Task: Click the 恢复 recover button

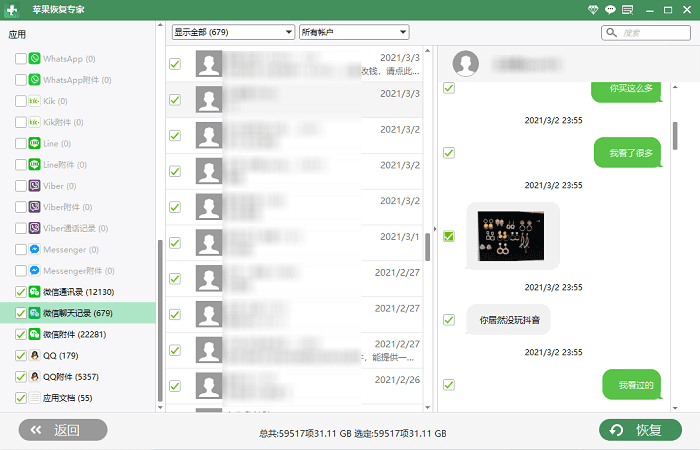Action: click(640, 430)
